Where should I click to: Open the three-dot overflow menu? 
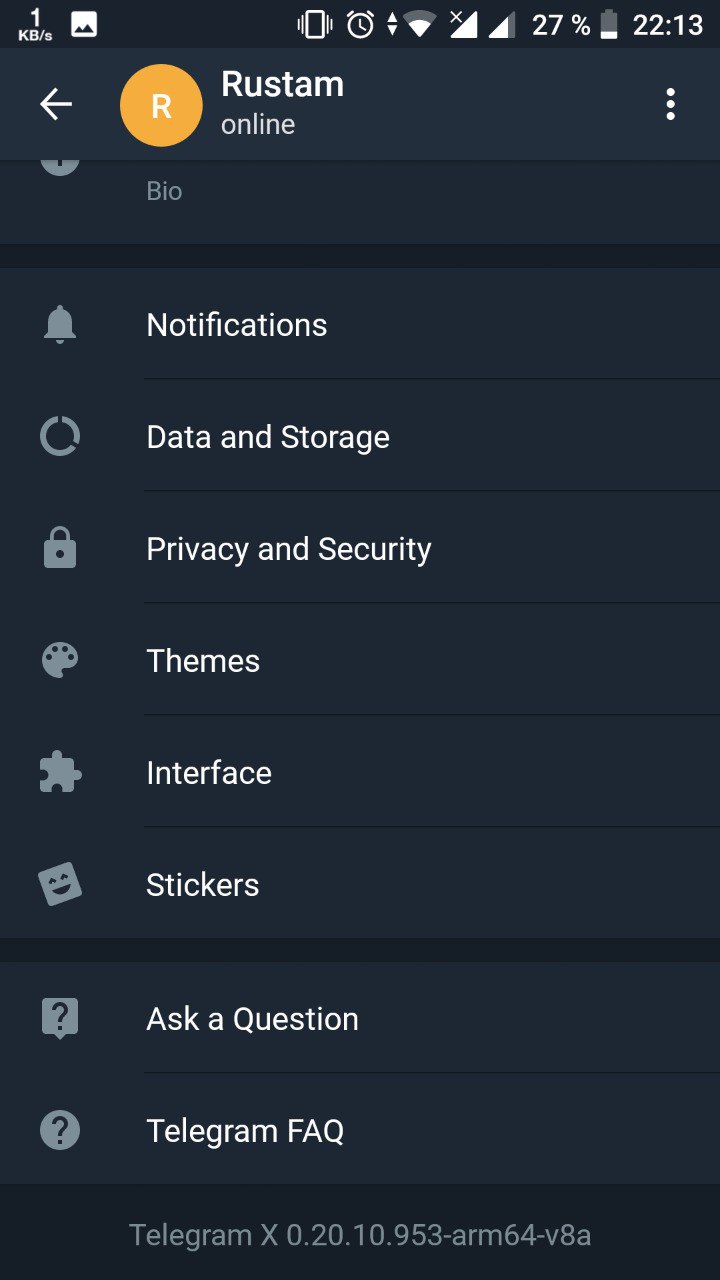click(670, 104)
